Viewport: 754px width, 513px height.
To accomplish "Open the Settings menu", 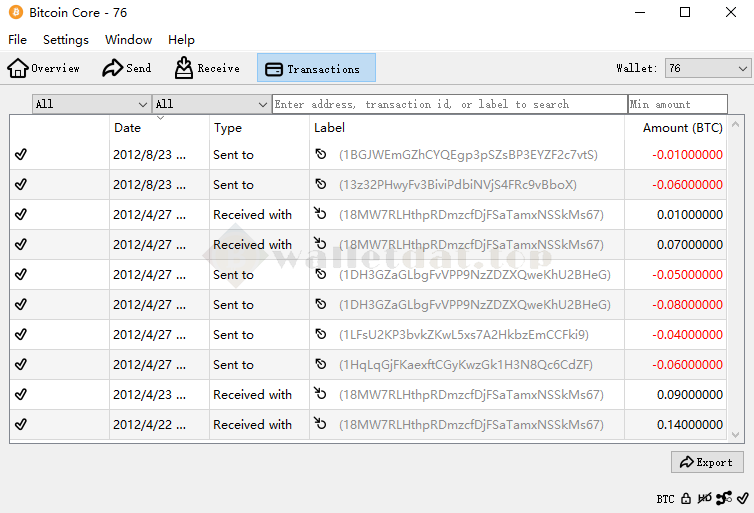I will coord(66,40).
